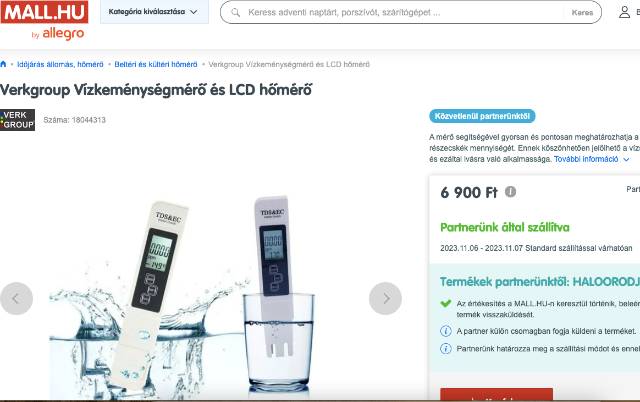Click the Közvetlenül partnerünktől badge

coord(482,116)
